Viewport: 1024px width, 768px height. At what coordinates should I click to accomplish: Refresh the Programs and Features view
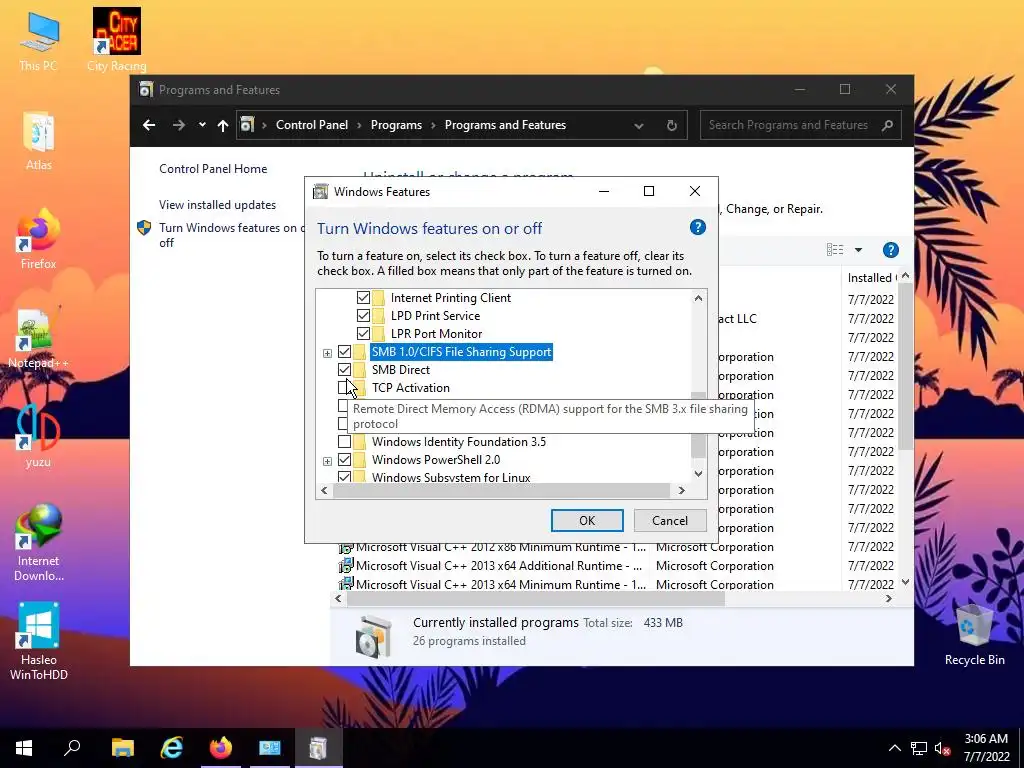pos(672,125)
